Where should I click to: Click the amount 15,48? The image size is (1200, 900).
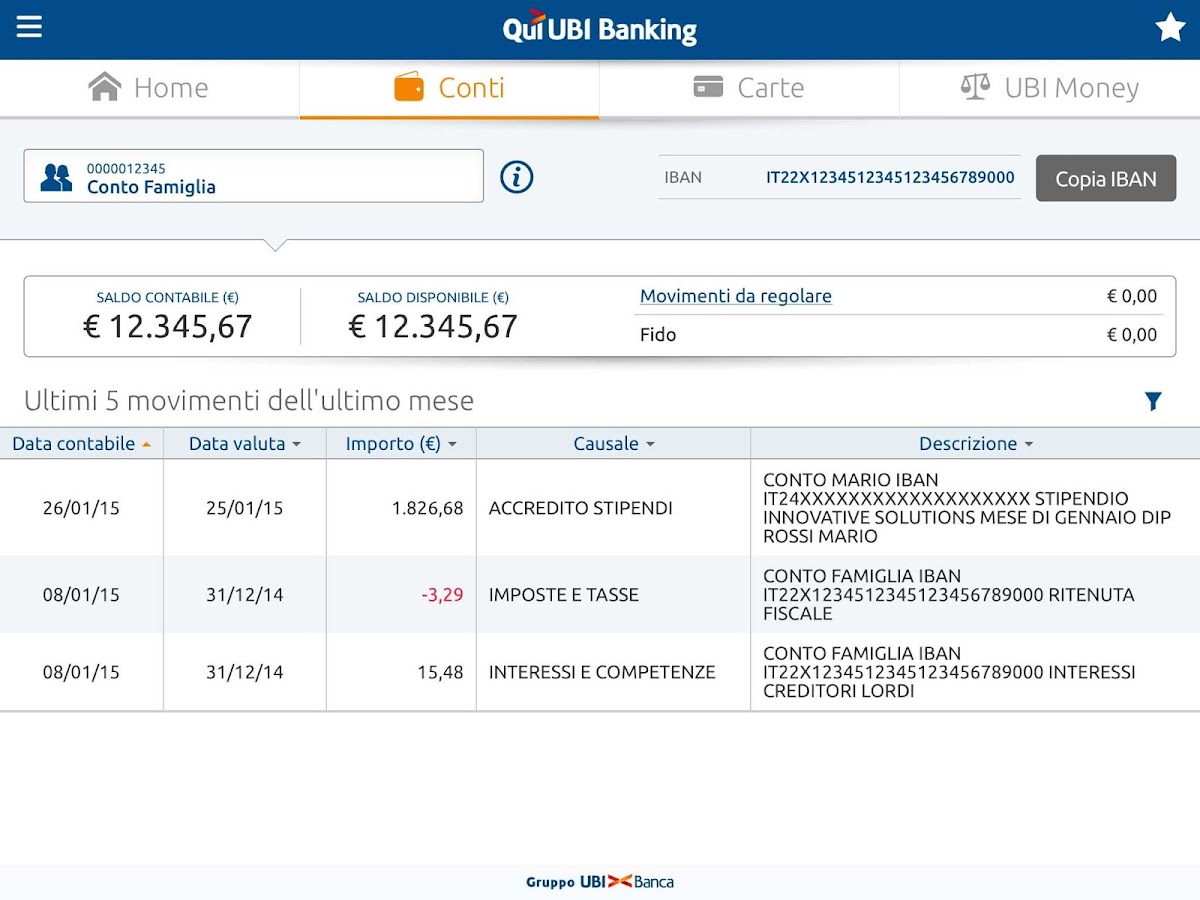440,672
